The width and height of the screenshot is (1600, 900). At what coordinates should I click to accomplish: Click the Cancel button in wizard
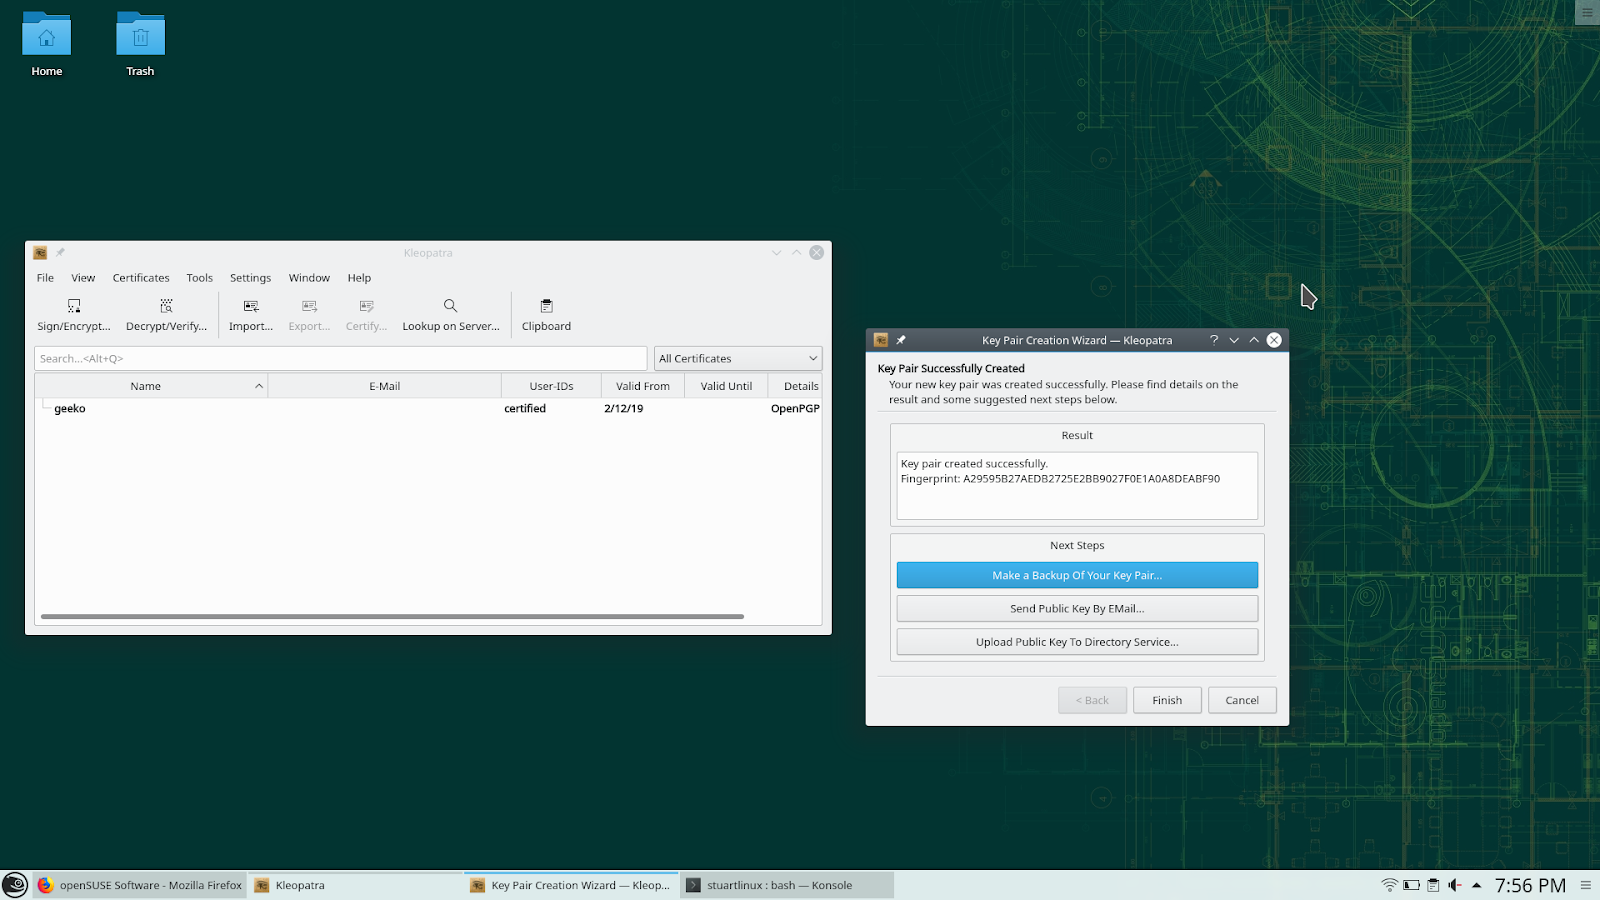1242,700
